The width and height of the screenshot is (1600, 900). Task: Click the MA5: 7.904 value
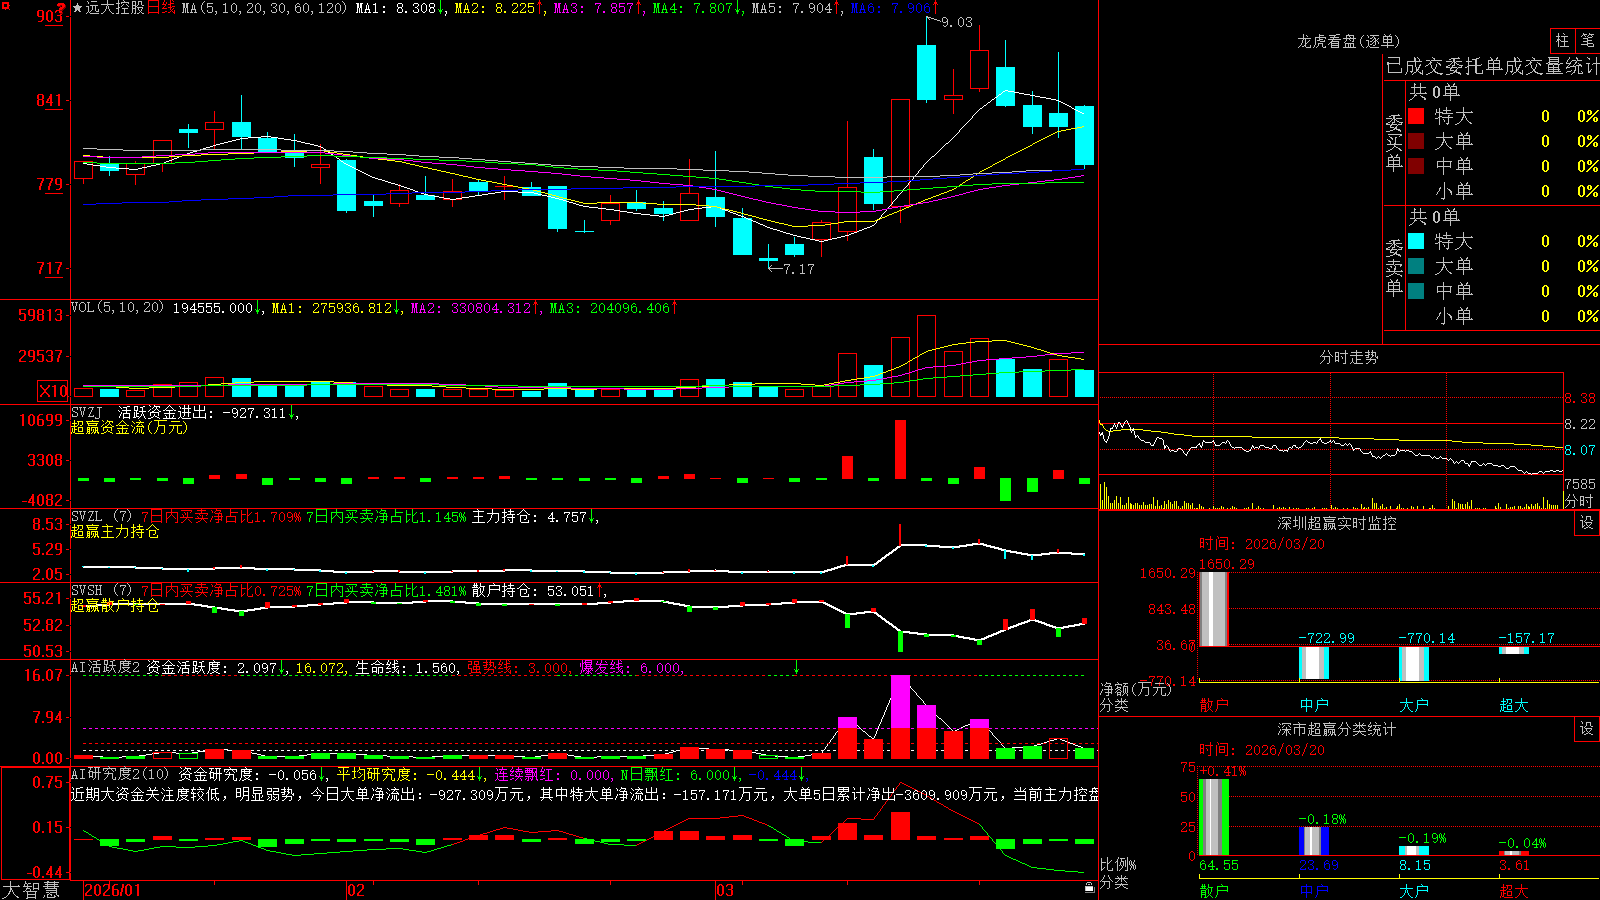[796, 8]
